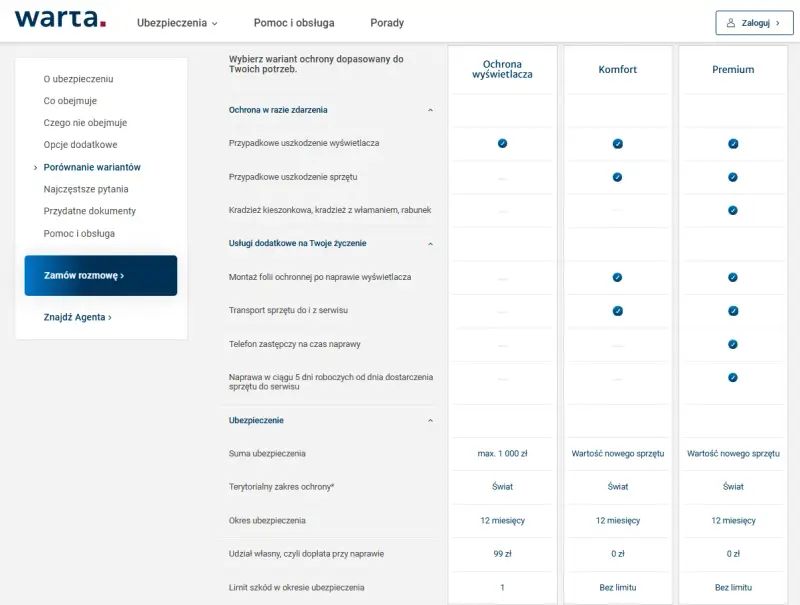The height and width of the screenshot is (605, 800).
Task: Click the 'max. 1 000 zł' sum value
Action: click(x=502, y=453)
